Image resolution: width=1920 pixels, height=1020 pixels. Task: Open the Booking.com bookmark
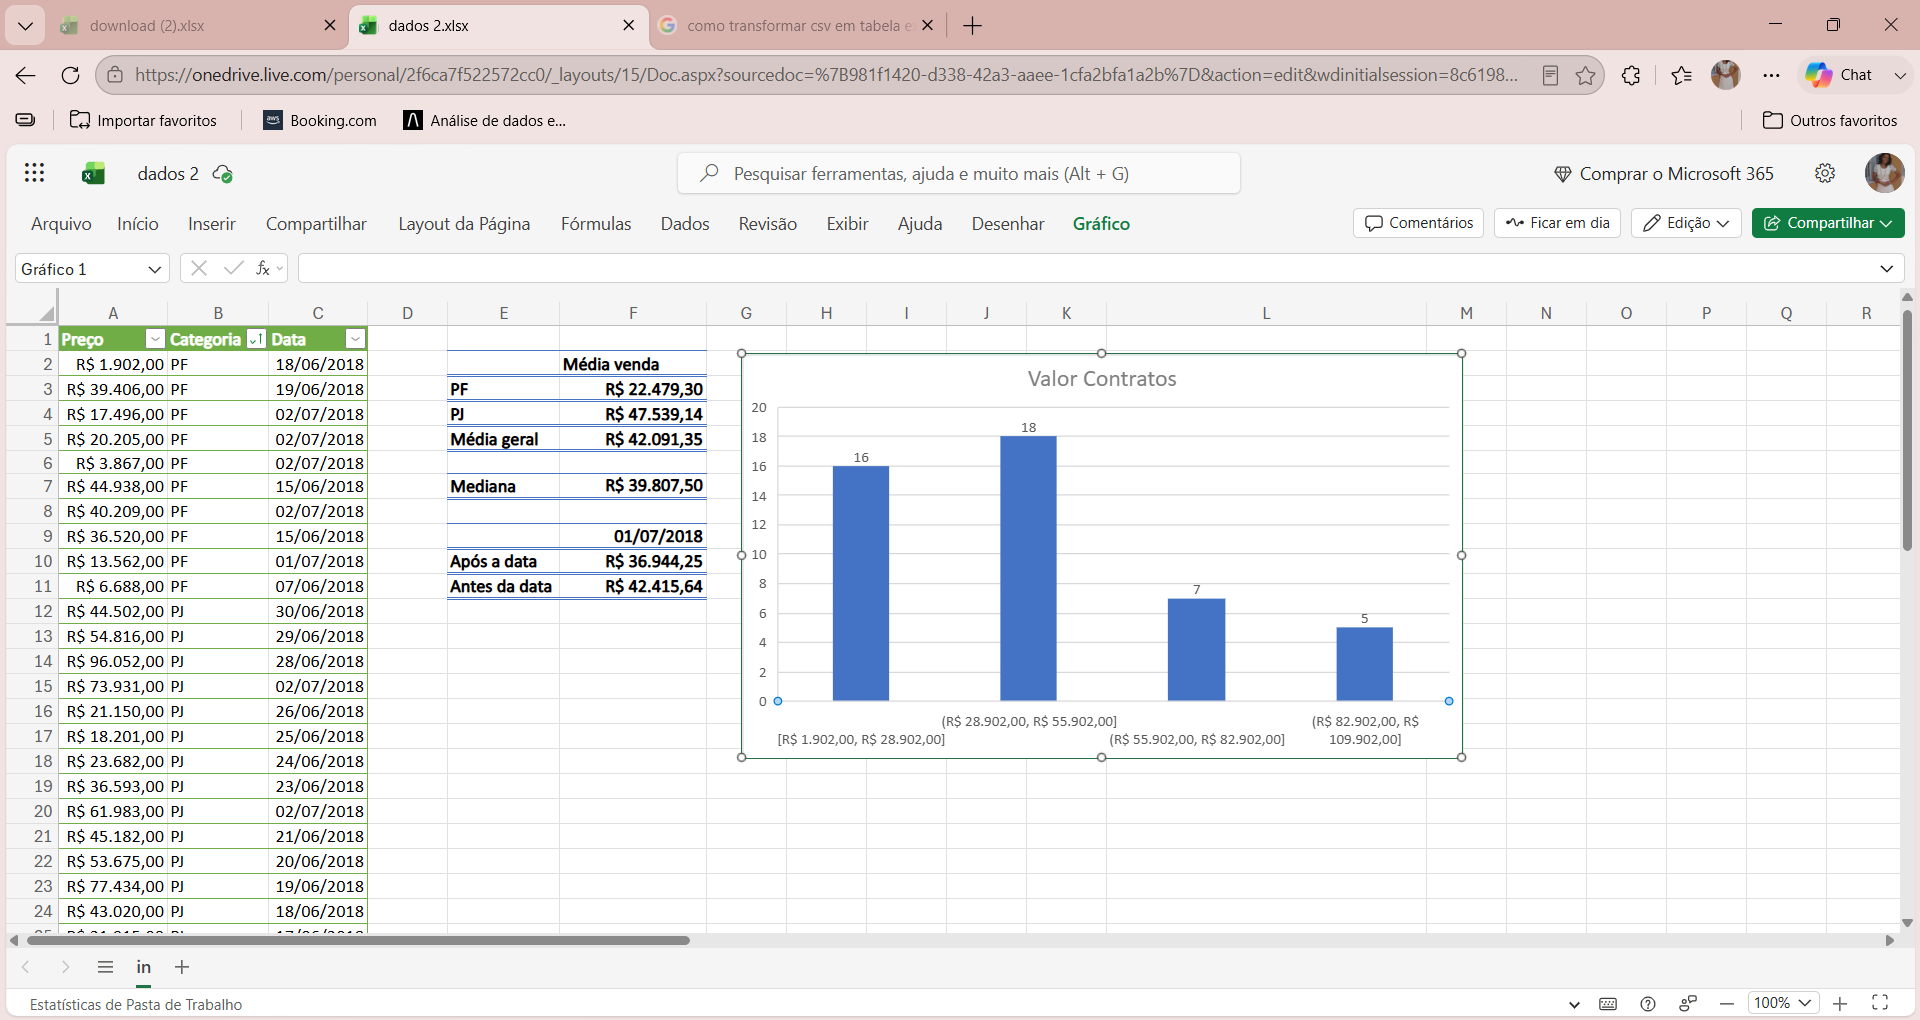(320, 120)
